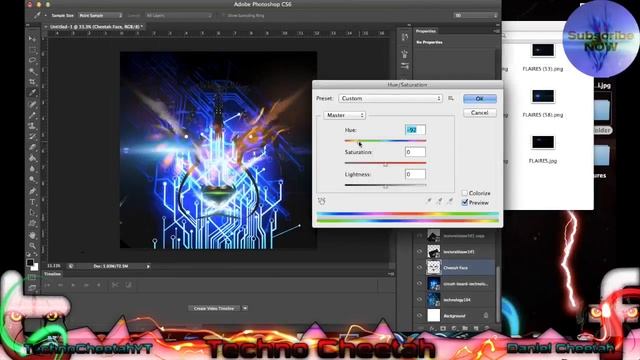Click the split-at-playhead scissors icon in Timeline
Image resolution: width=640 pixels, height=360 pixels.
click(x=115, y=285)
